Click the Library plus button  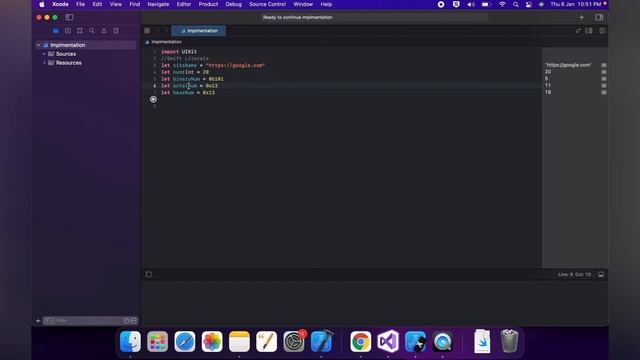point(582,17)
